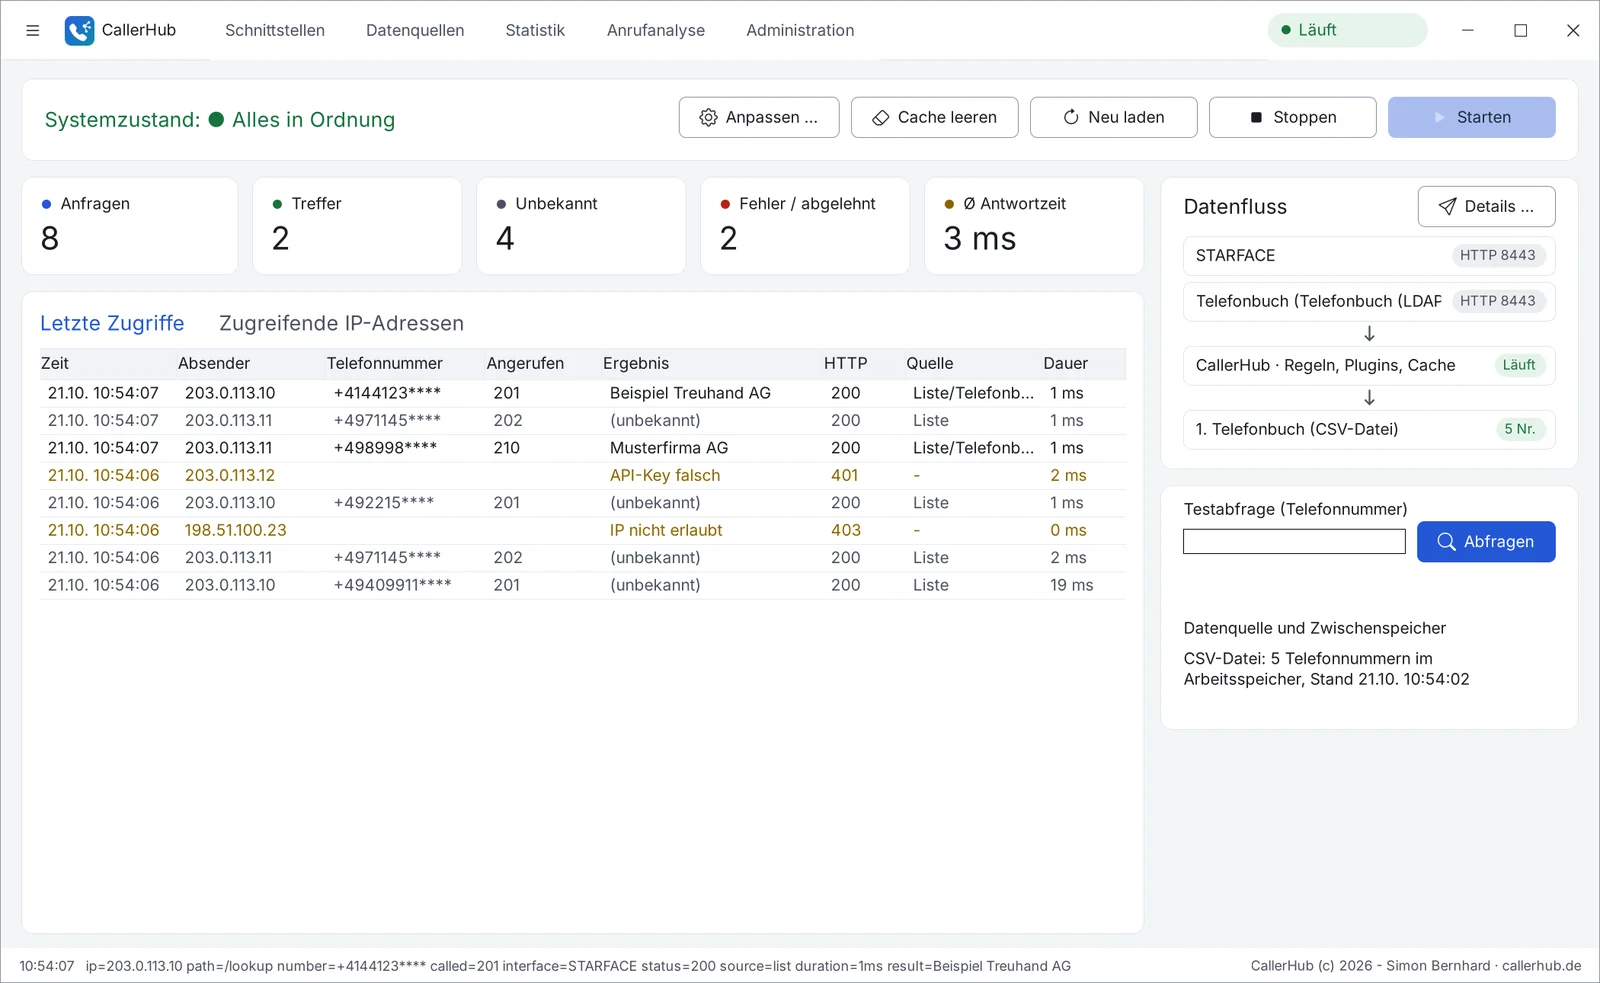Select CallerHub Regeln, Plugins, Cache entry
Image resolution: width=1600 pixels, height=983 pixels.
pos(1369,365)
